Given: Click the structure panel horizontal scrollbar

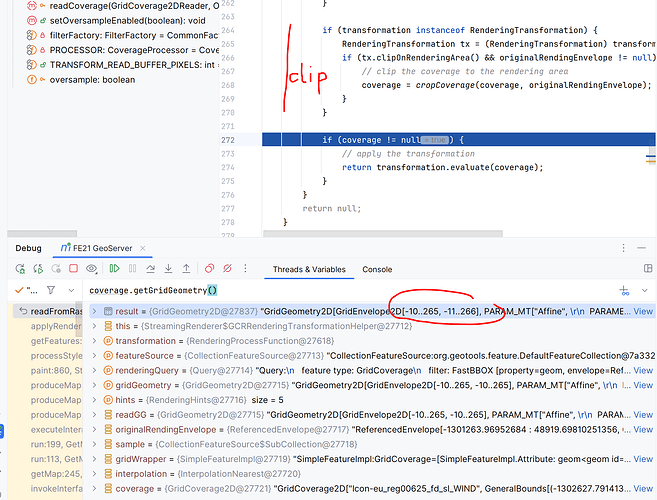Looking at the screenshot, I should click(x=42, y=233).
